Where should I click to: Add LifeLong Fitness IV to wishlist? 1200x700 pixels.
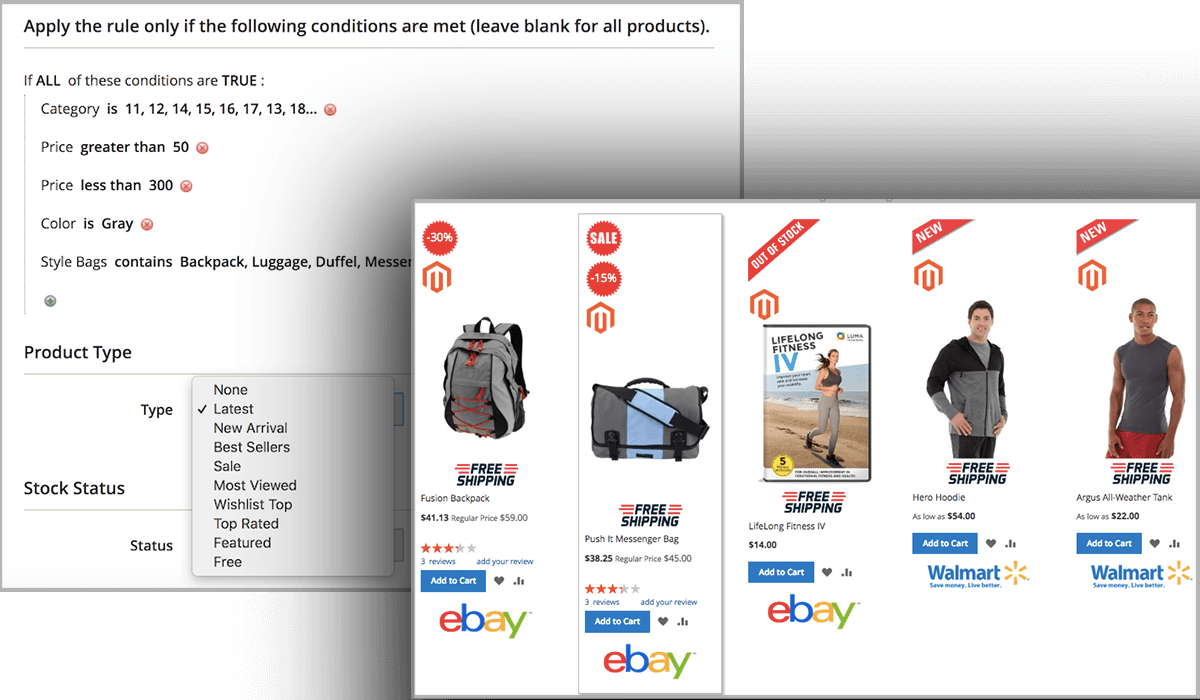(x=827, y=573)
